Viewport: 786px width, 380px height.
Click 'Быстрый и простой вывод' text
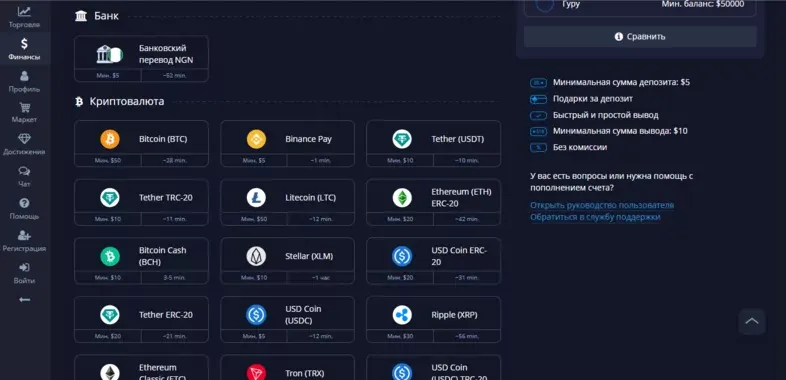pos(606,115)
